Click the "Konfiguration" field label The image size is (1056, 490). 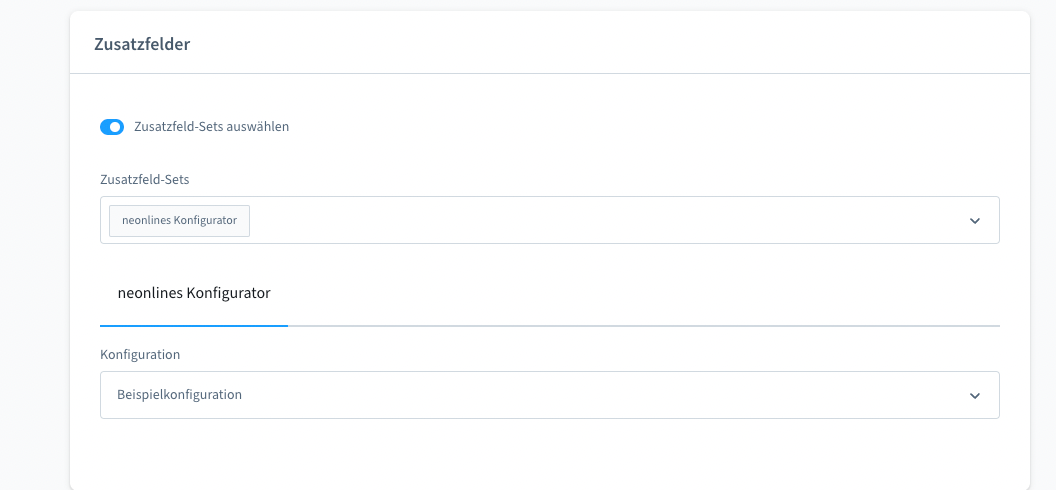point(140,355)
